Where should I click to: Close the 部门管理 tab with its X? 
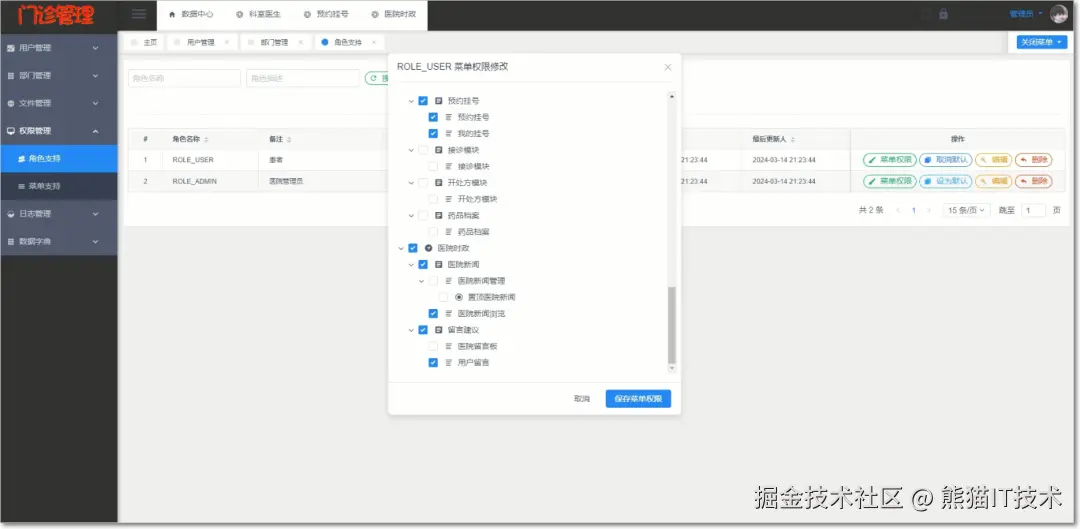pyautogui.click(x=300, y=42)
